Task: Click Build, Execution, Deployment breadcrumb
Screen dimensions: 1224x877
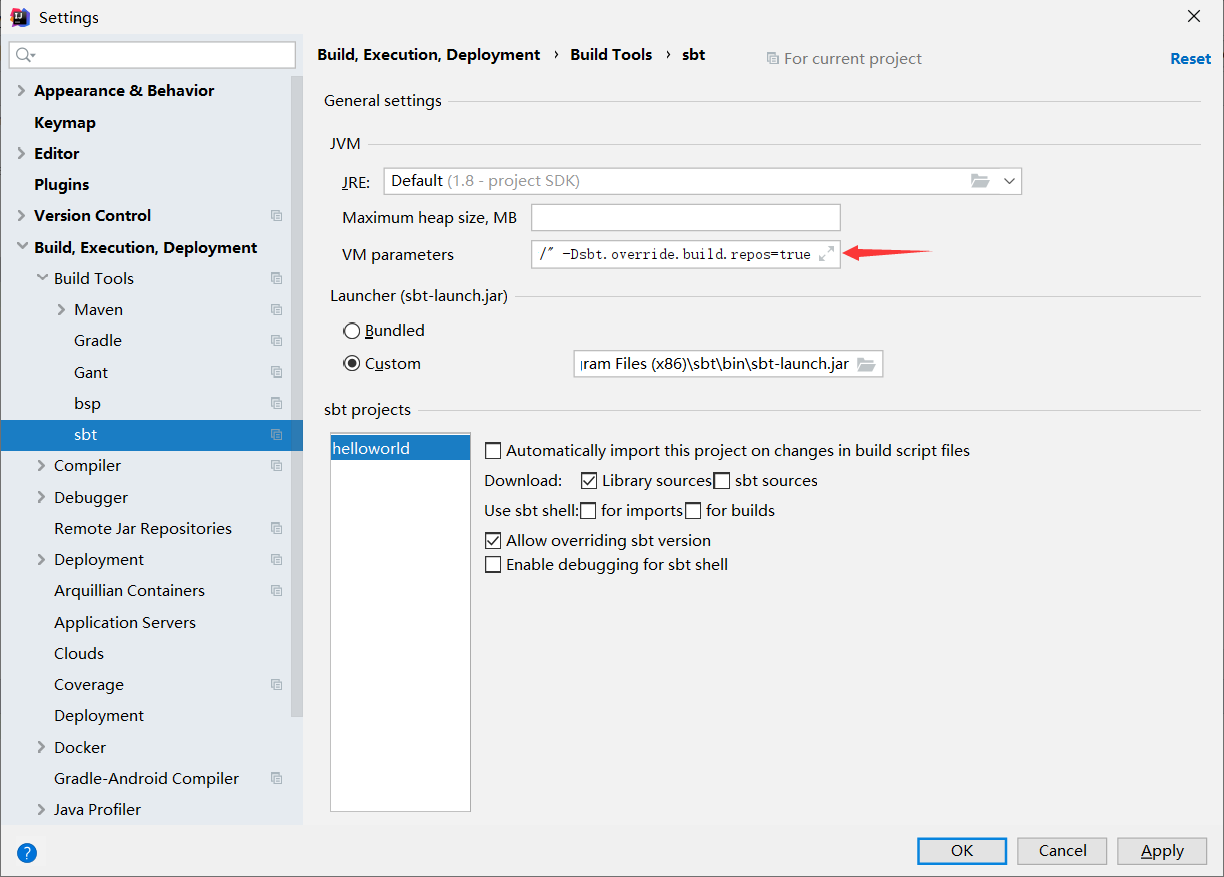Action: pyautogui.click(x=429, y=55)
